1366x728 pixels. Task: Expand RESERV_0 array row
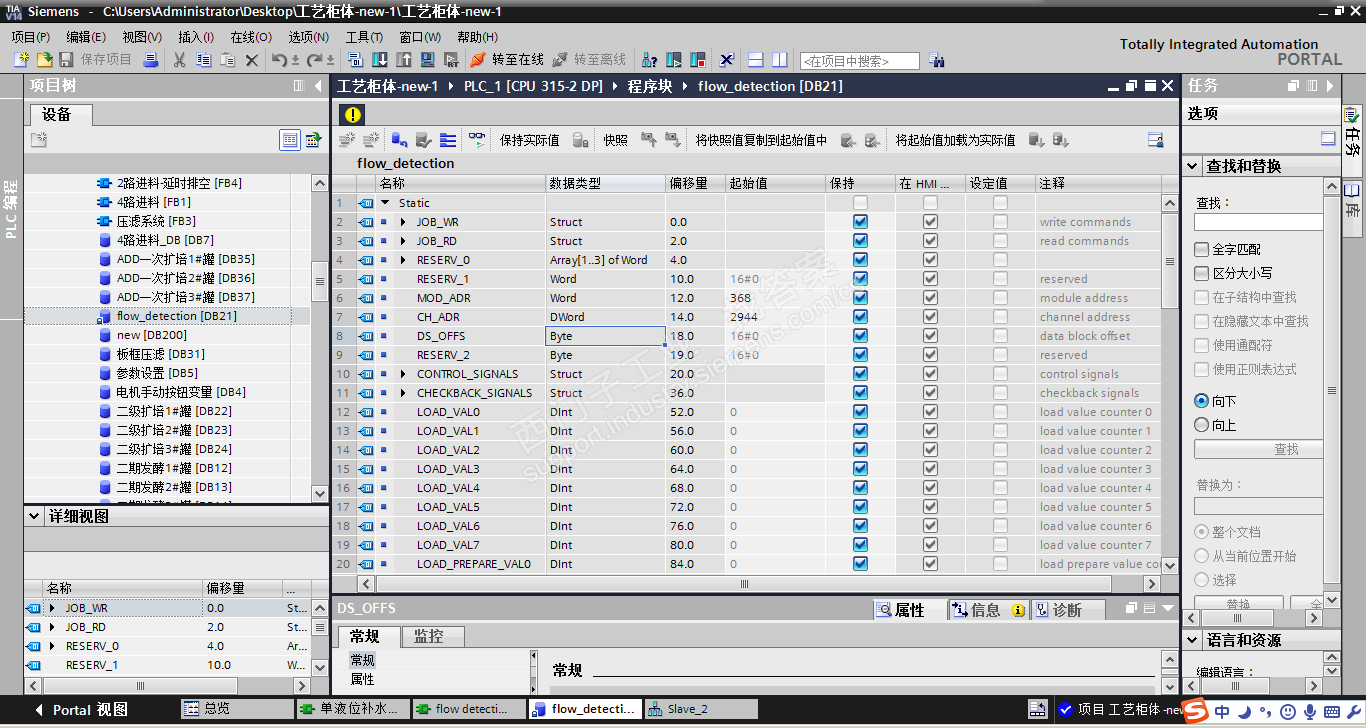(x=403, y=260)
